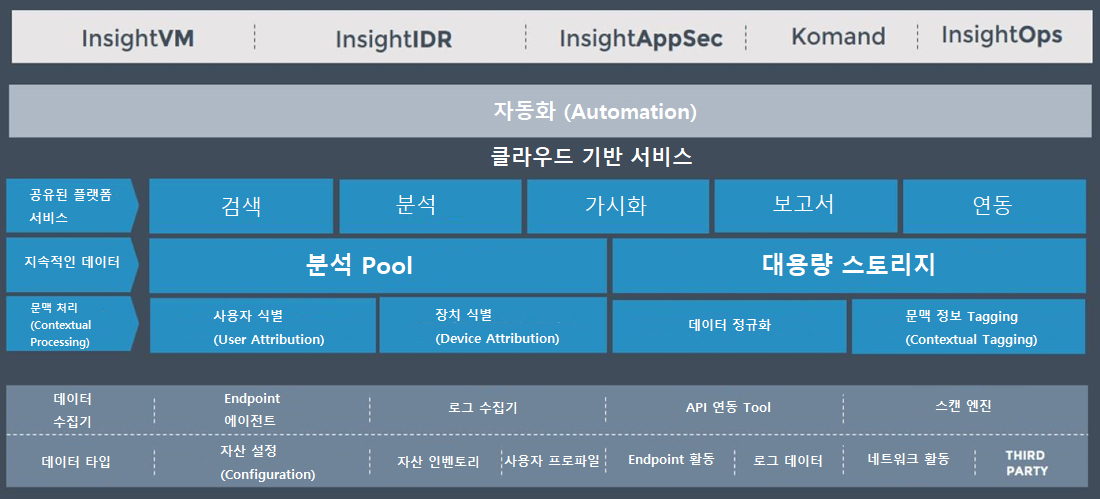Click the 스캔 엔진 cell
Screen dimensions: 1100x499
tap(963, 406)
